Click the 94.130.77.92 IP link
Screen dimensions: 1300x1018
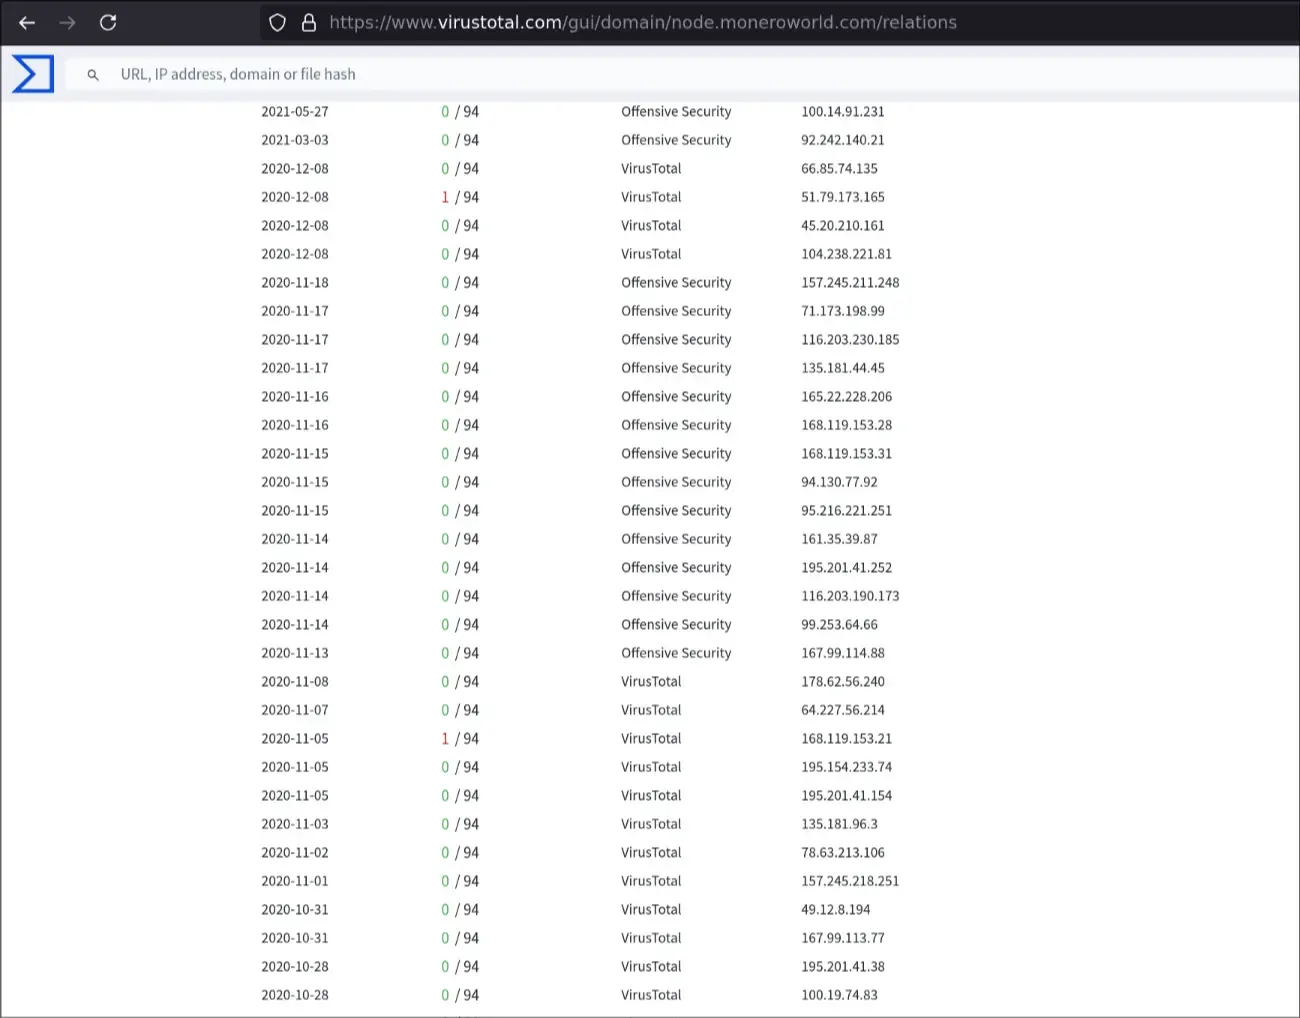coord(839,482)
